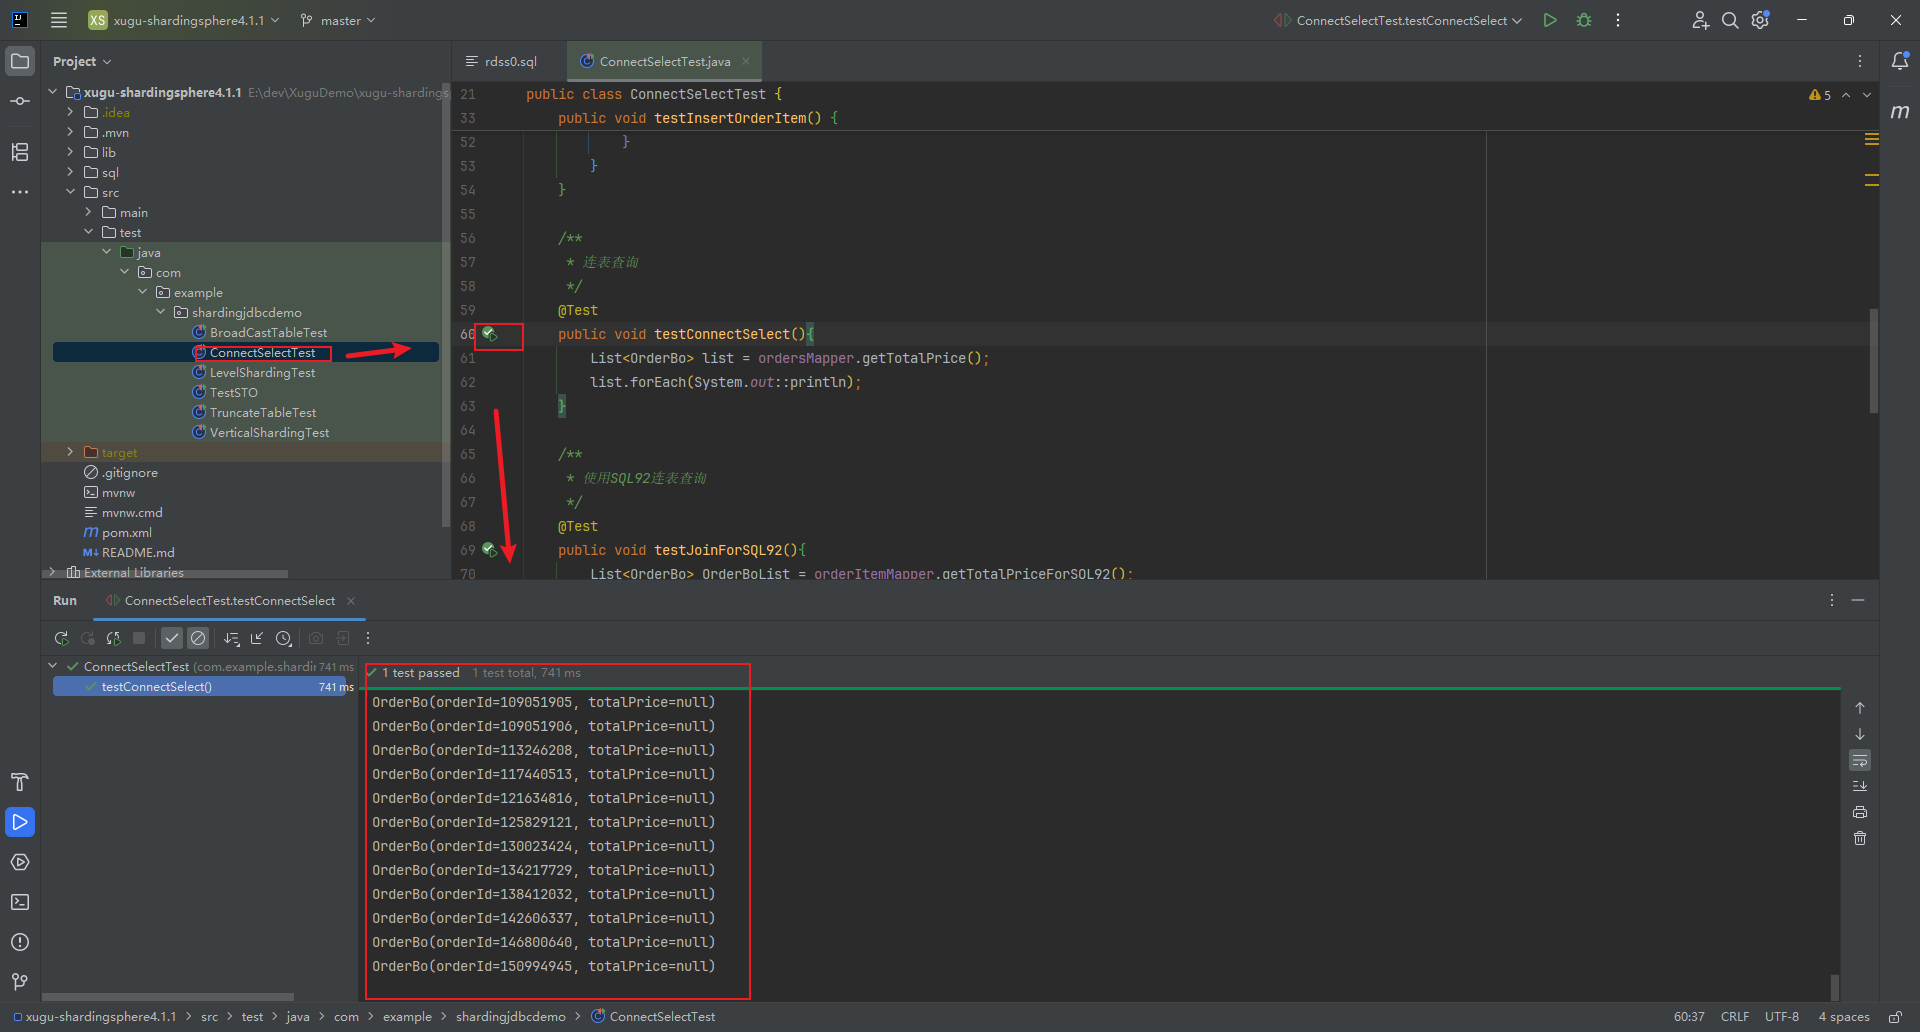This screenshot has height=1032, width=1920.
Task: Open the Notifications bell panel
Action: [x=1900, y=61]
